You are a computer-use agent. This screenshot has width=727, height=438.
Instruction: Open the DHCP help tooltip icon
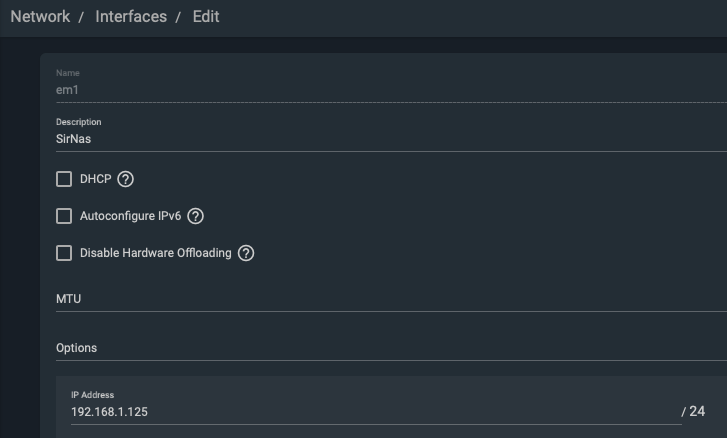(125, 179)
